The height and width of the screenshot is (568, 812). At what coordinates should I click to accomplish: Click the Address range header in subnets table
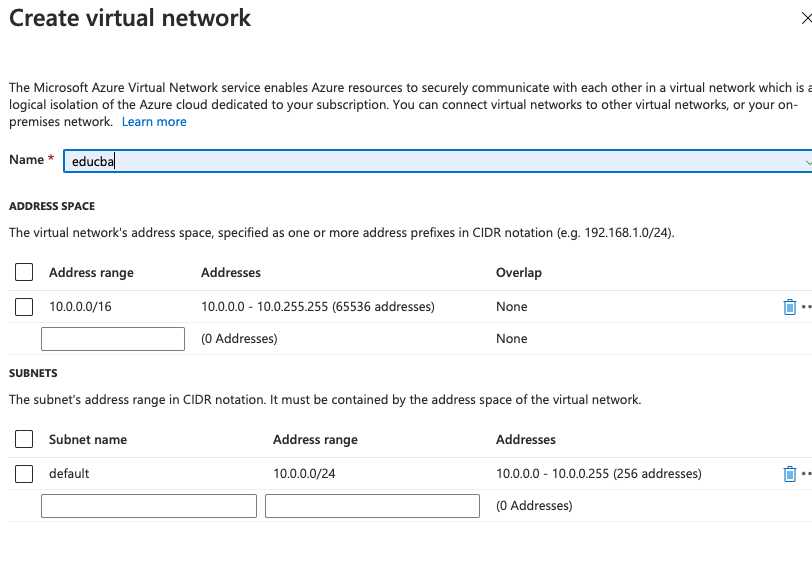(315, 440)
